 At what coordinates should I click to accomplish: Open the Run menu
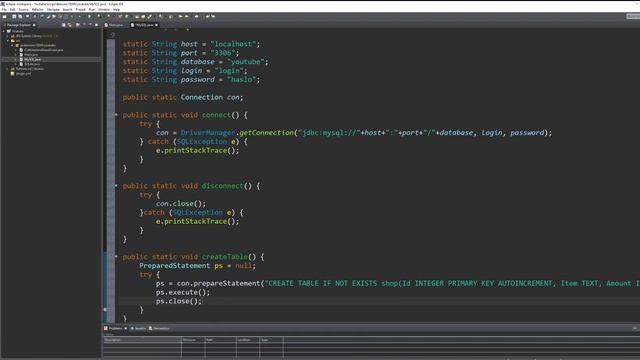92,9
